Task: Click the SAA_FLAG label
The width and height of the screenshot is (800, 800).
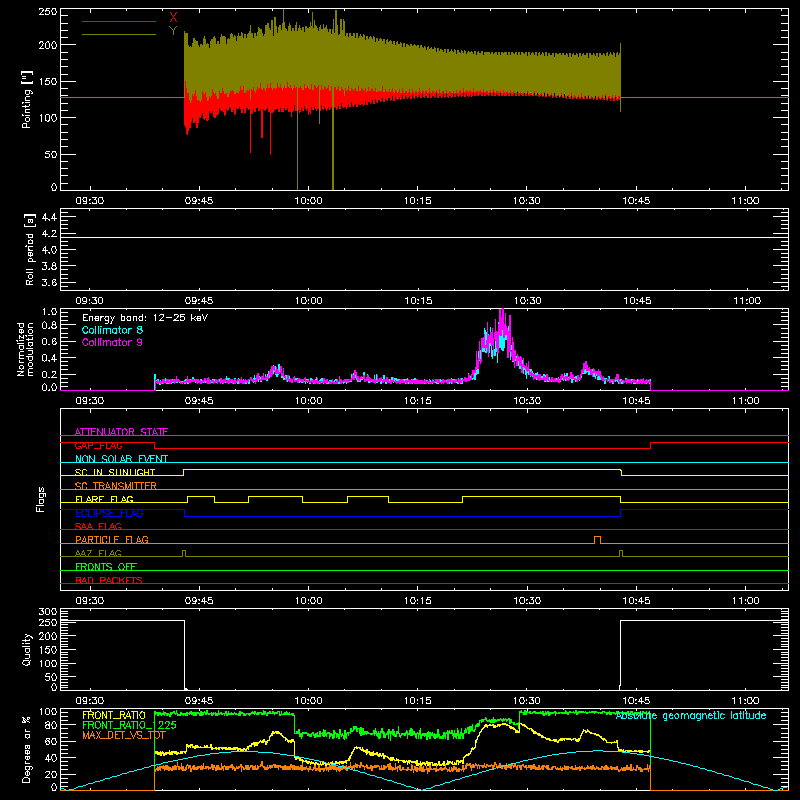Action: pyautogui.click(x=98, y=526)
